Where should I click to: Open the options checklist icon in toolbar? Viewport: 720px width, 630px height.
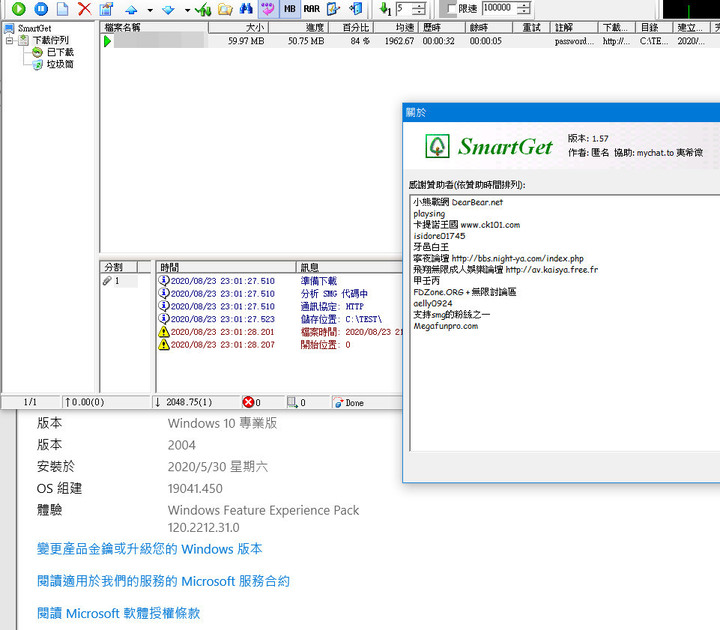[x=333, y=9]
